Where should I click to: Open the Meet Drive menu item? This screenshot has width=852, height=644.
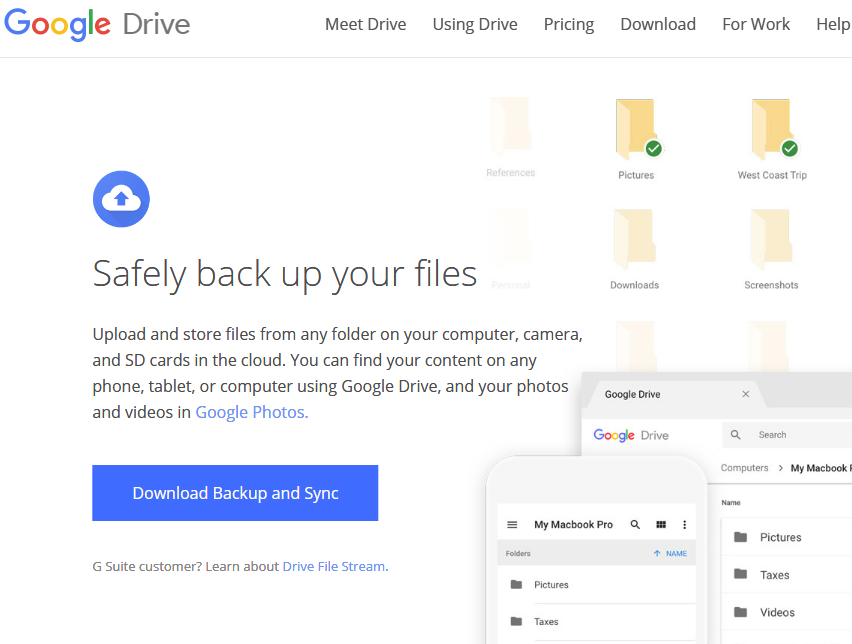(366, 24)
